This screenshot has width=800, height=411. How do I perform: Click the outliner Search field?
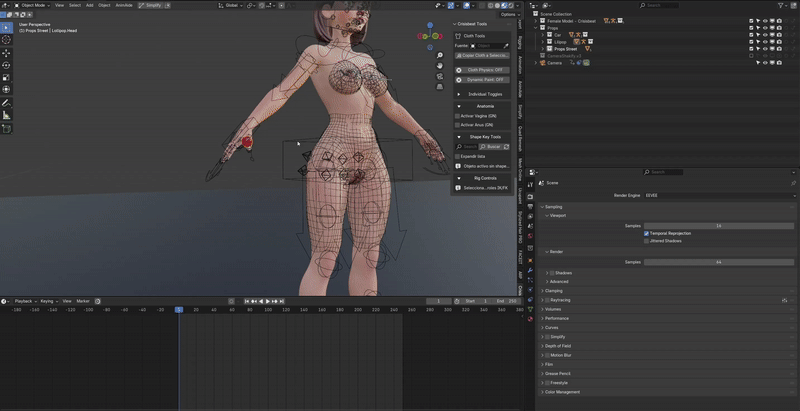click(x=659, y=5)
